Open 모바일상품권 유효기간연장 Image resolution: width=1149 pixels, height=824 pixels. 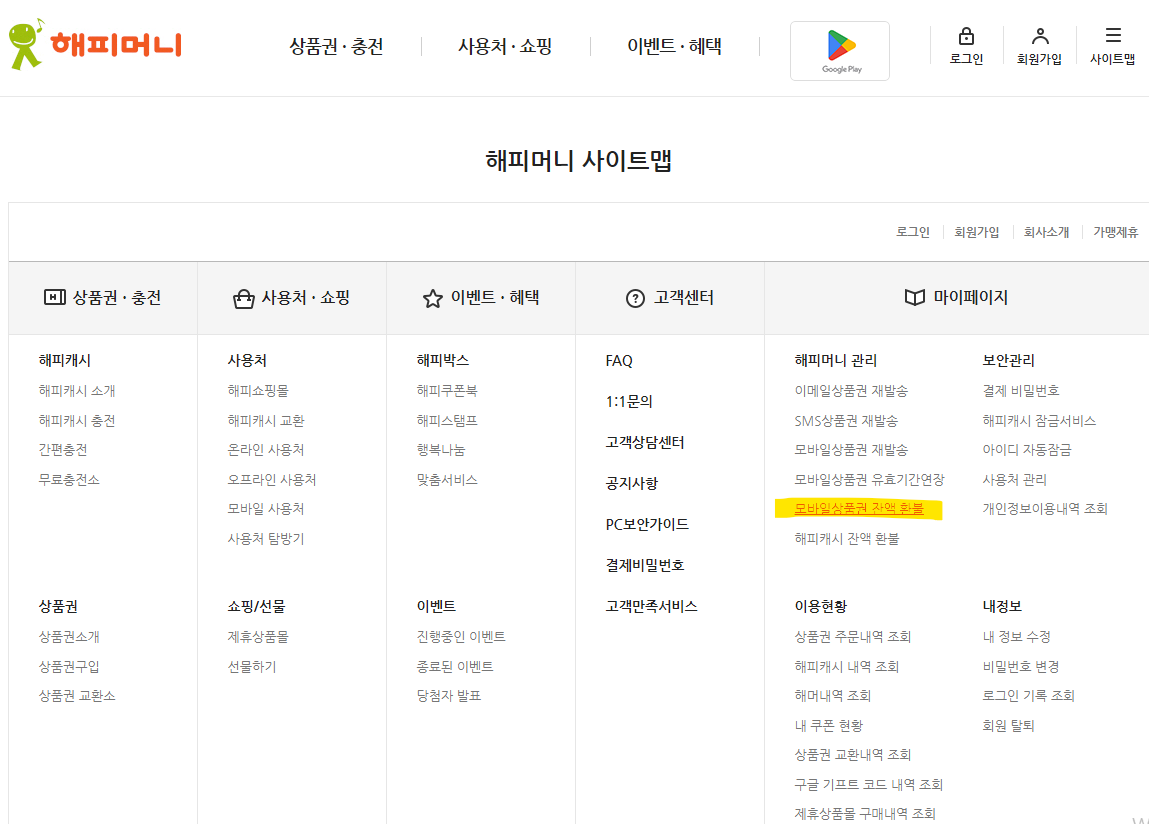tap(870, 479)
